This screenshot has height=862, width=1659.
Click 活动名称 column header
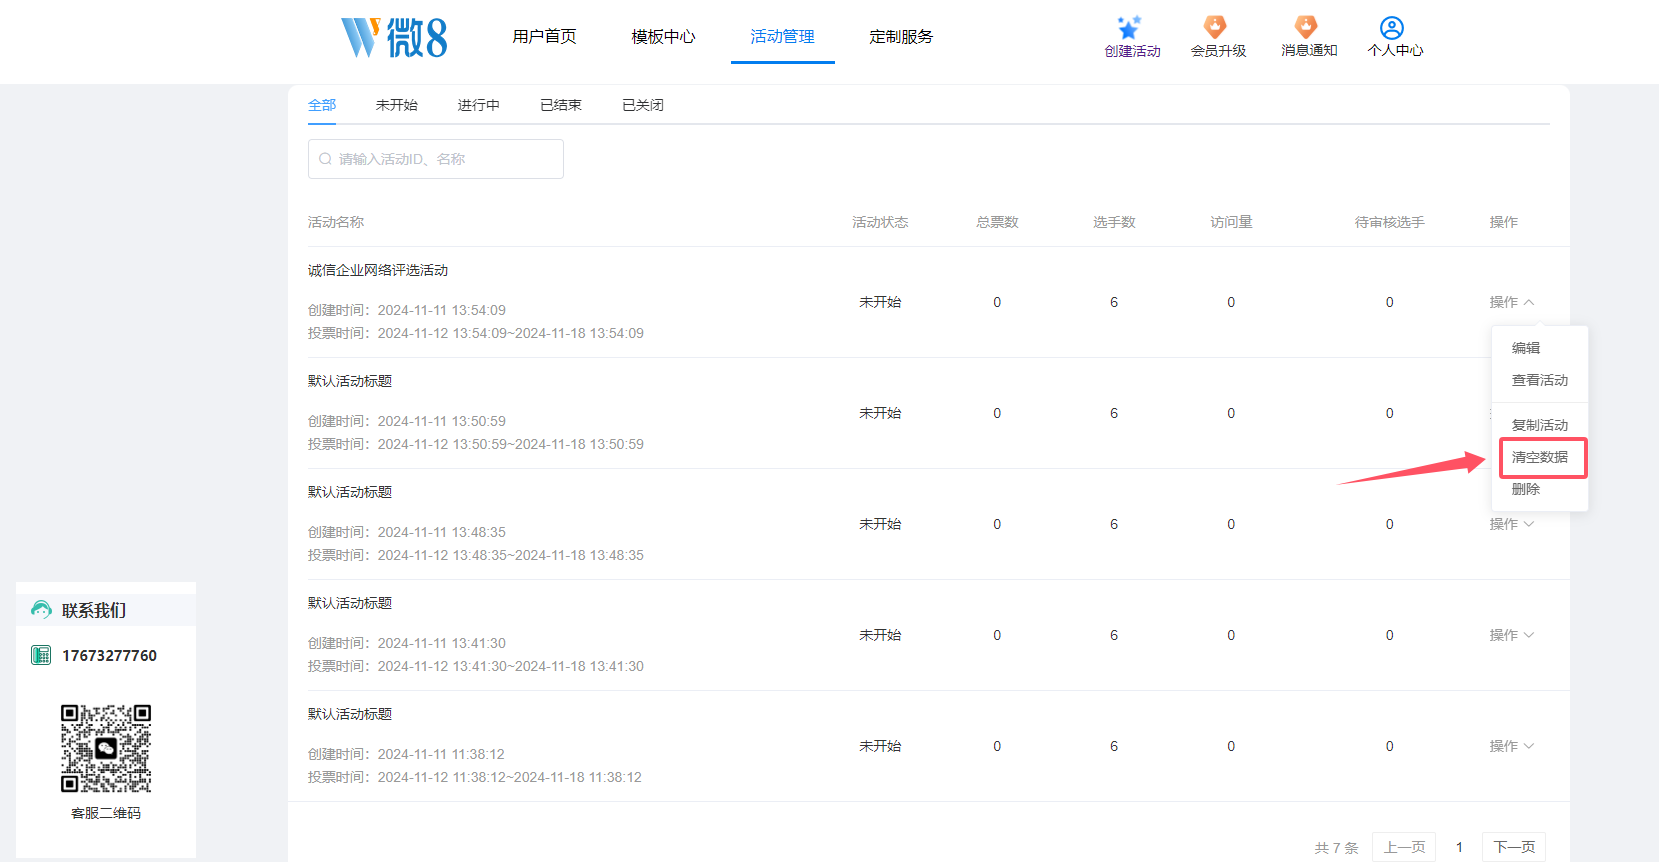(336, 222)
